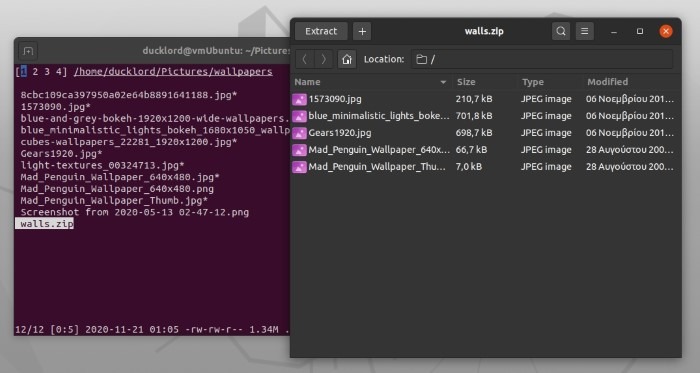Switch to tab 3 in terminal file manager

(47, 71)
